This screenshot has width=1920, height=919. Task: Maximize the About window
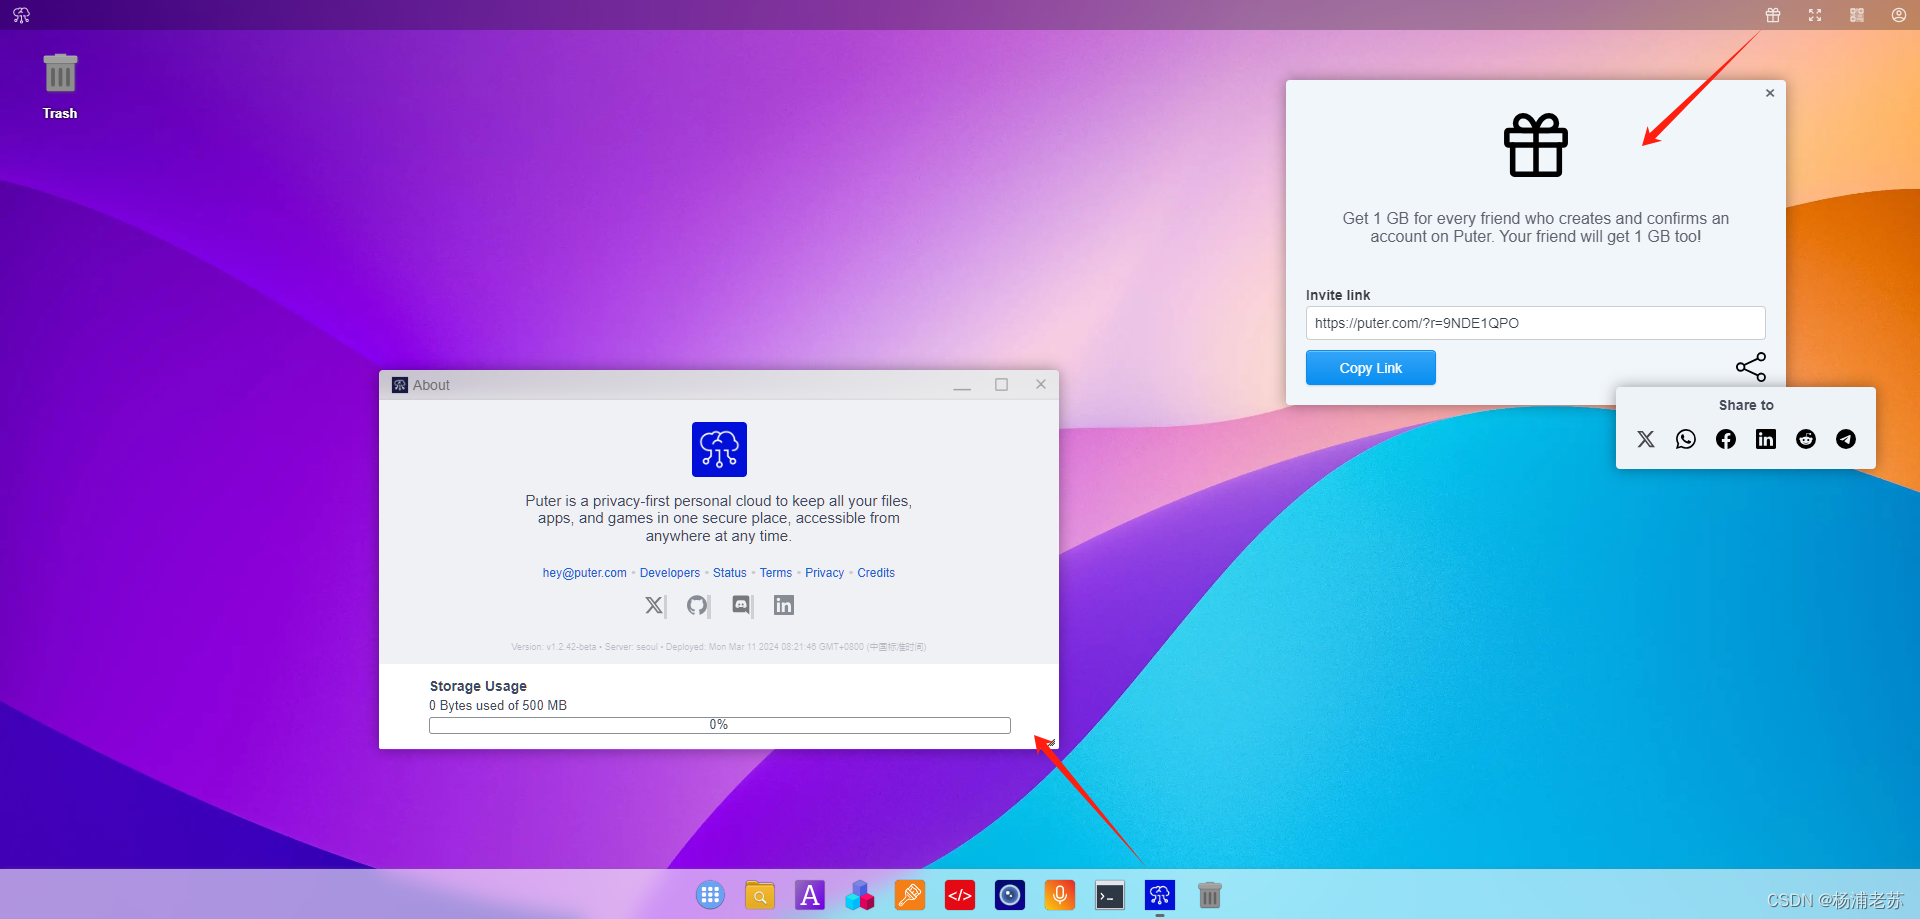pos(1001,385)
